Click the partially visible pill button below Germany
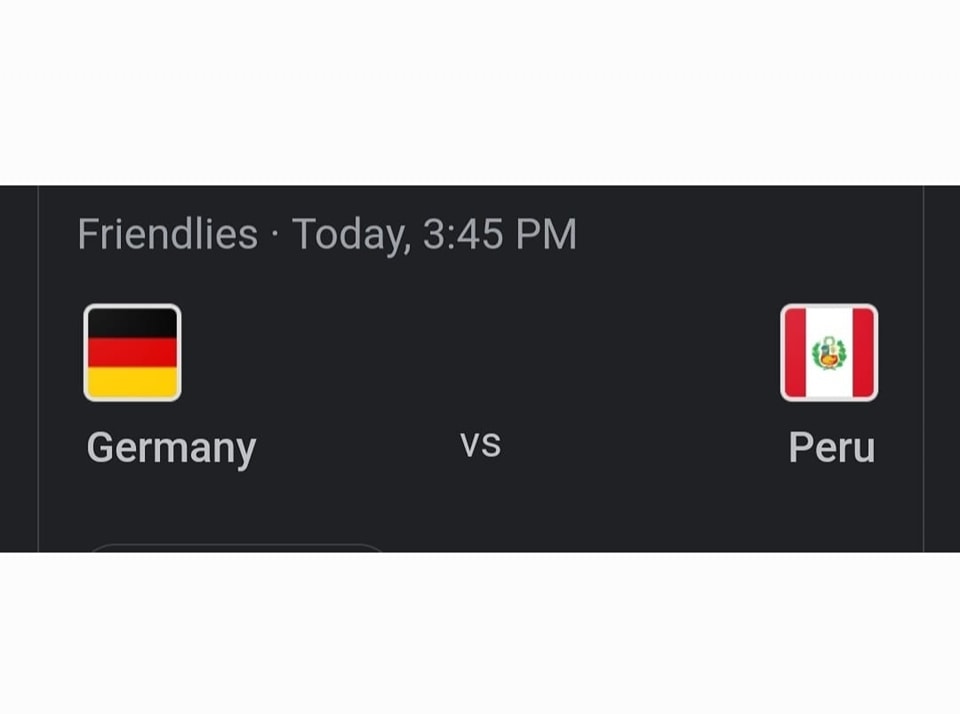Screen dimensions: 960x714 [236, 547]
